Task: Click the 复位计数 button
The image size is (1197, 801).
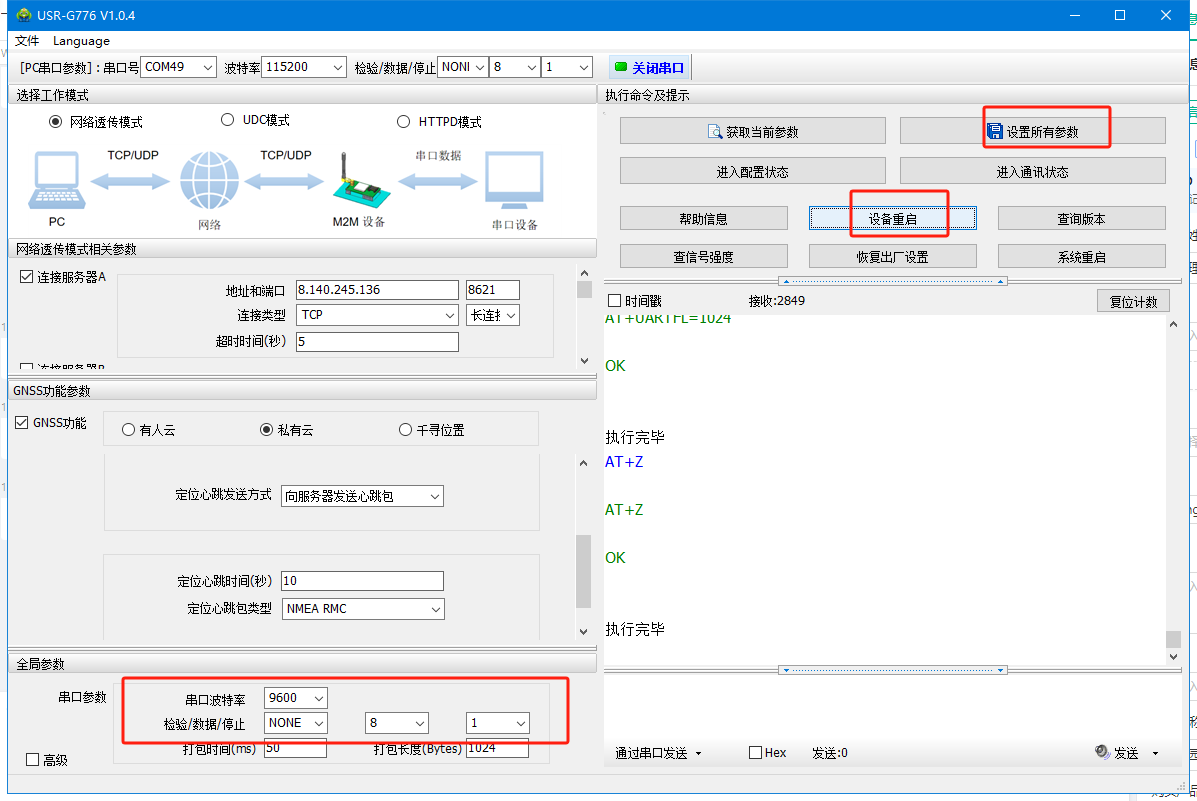Action: click(x=1133, y=301)
